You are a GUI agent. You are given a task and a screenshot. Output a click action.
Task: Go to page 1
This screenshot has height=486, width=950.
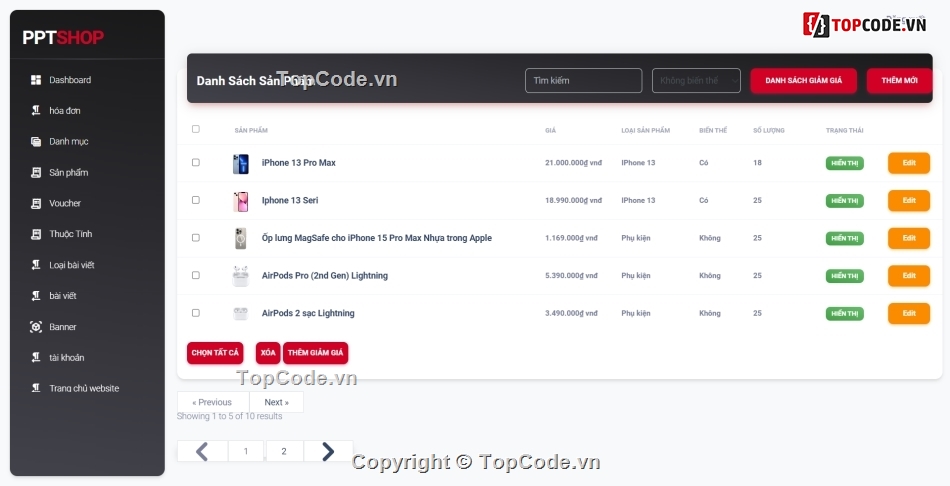coord(246,451)
